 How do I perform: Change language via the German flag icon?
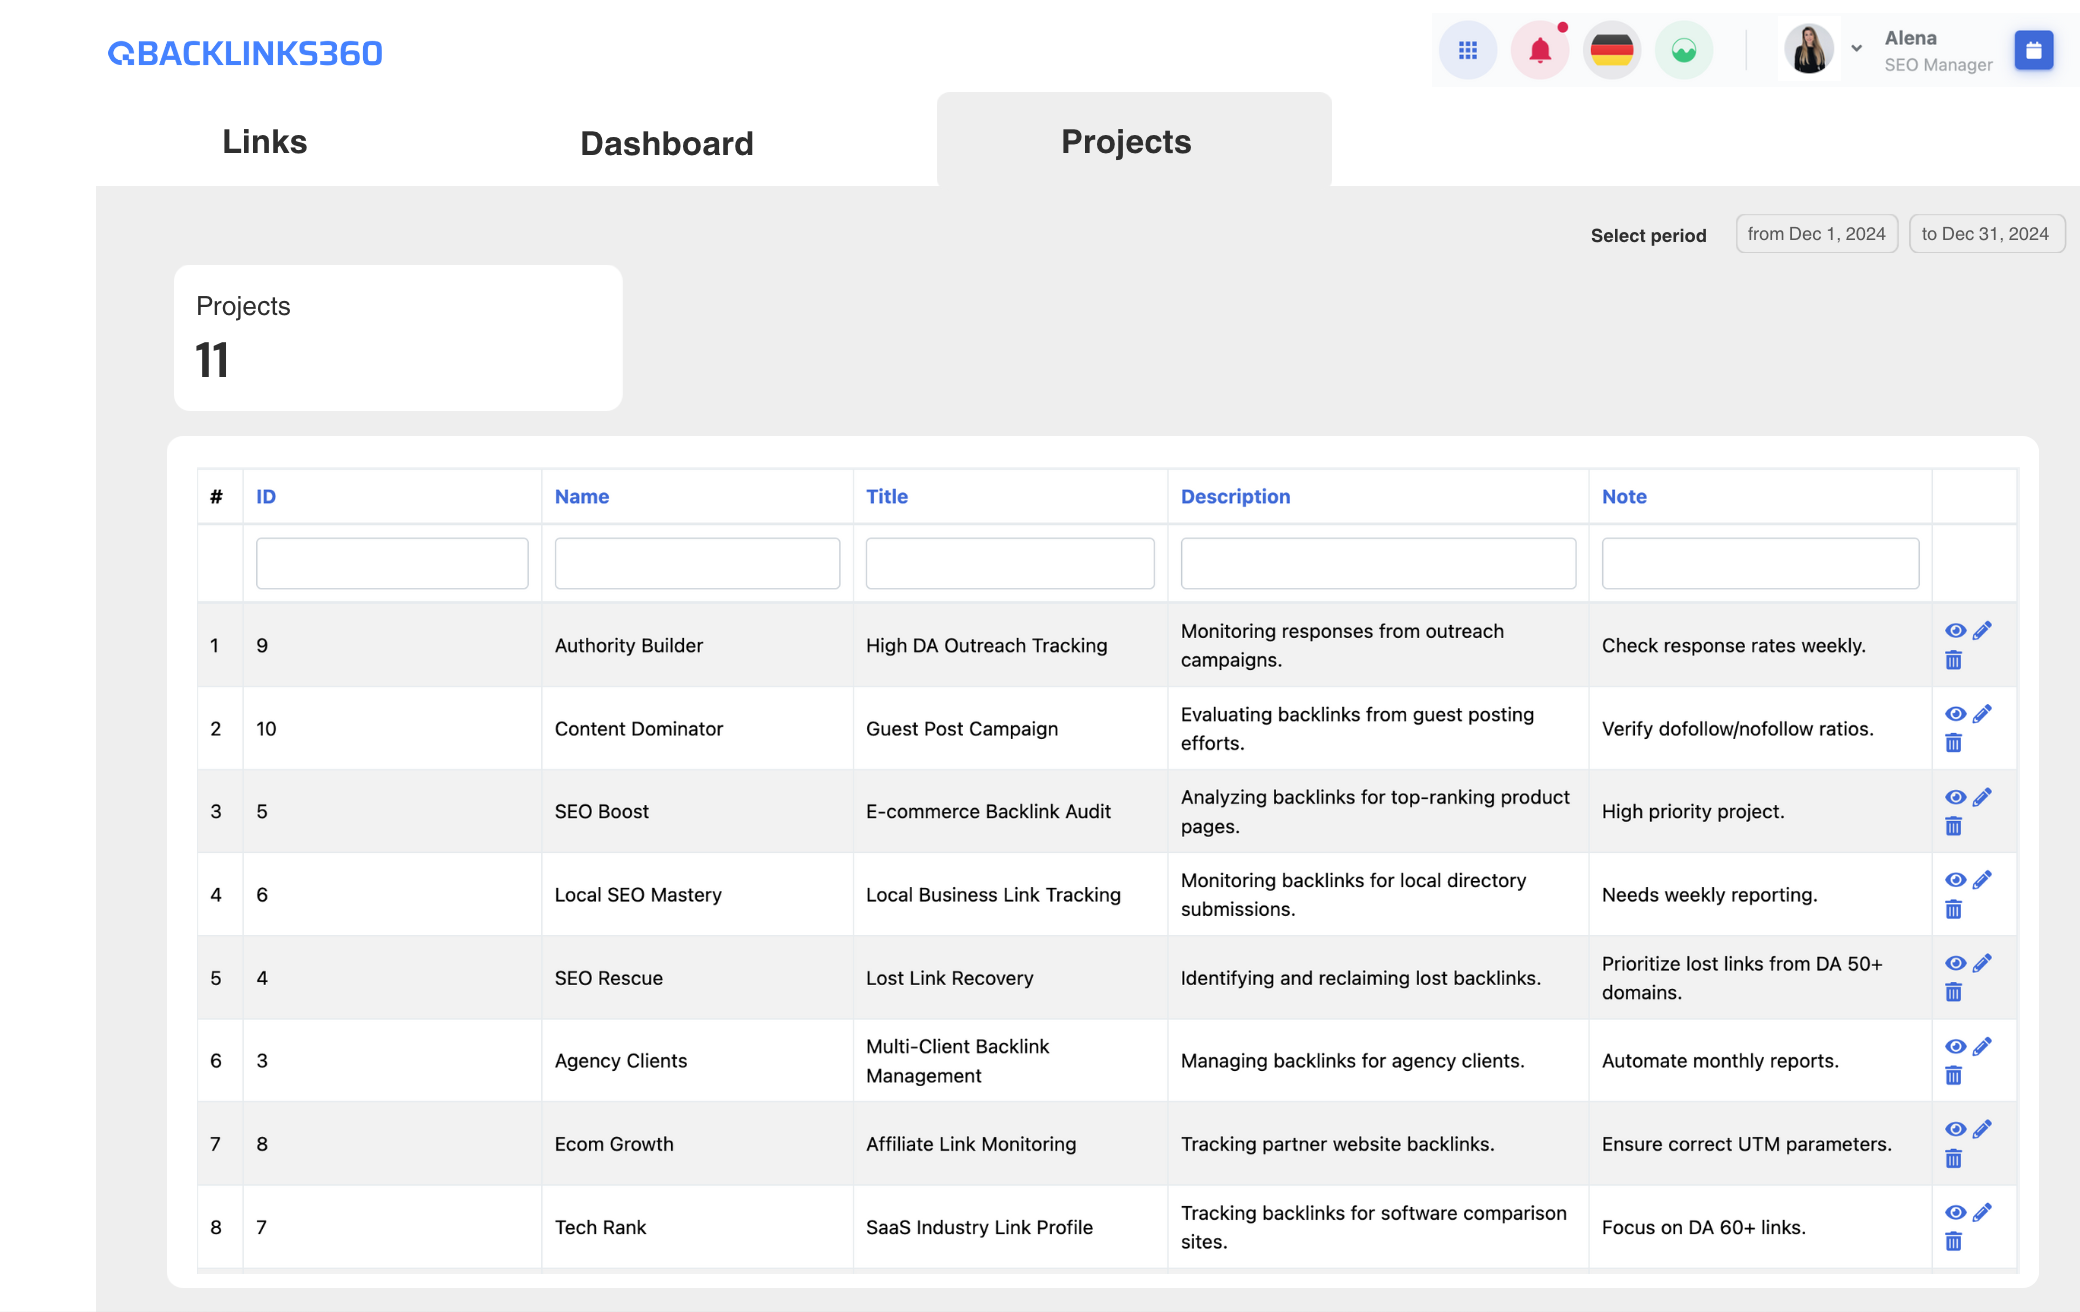(x=1611, y=49)
